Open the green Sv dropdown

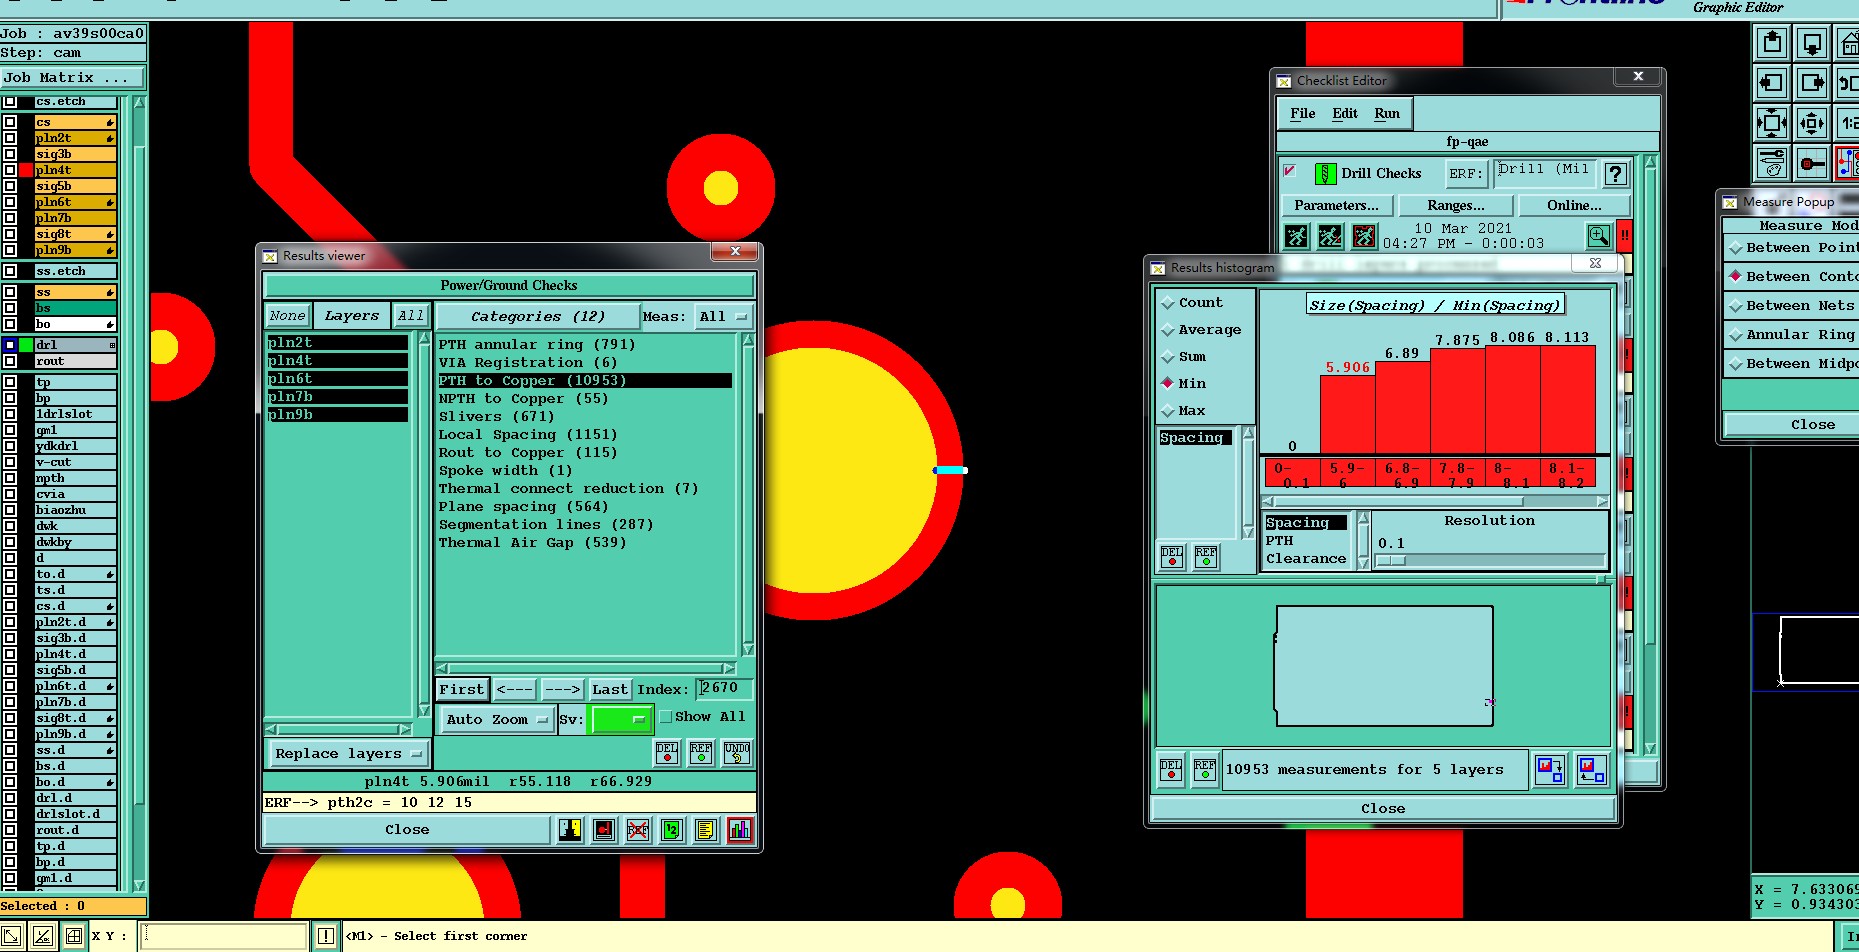[622, 720]
